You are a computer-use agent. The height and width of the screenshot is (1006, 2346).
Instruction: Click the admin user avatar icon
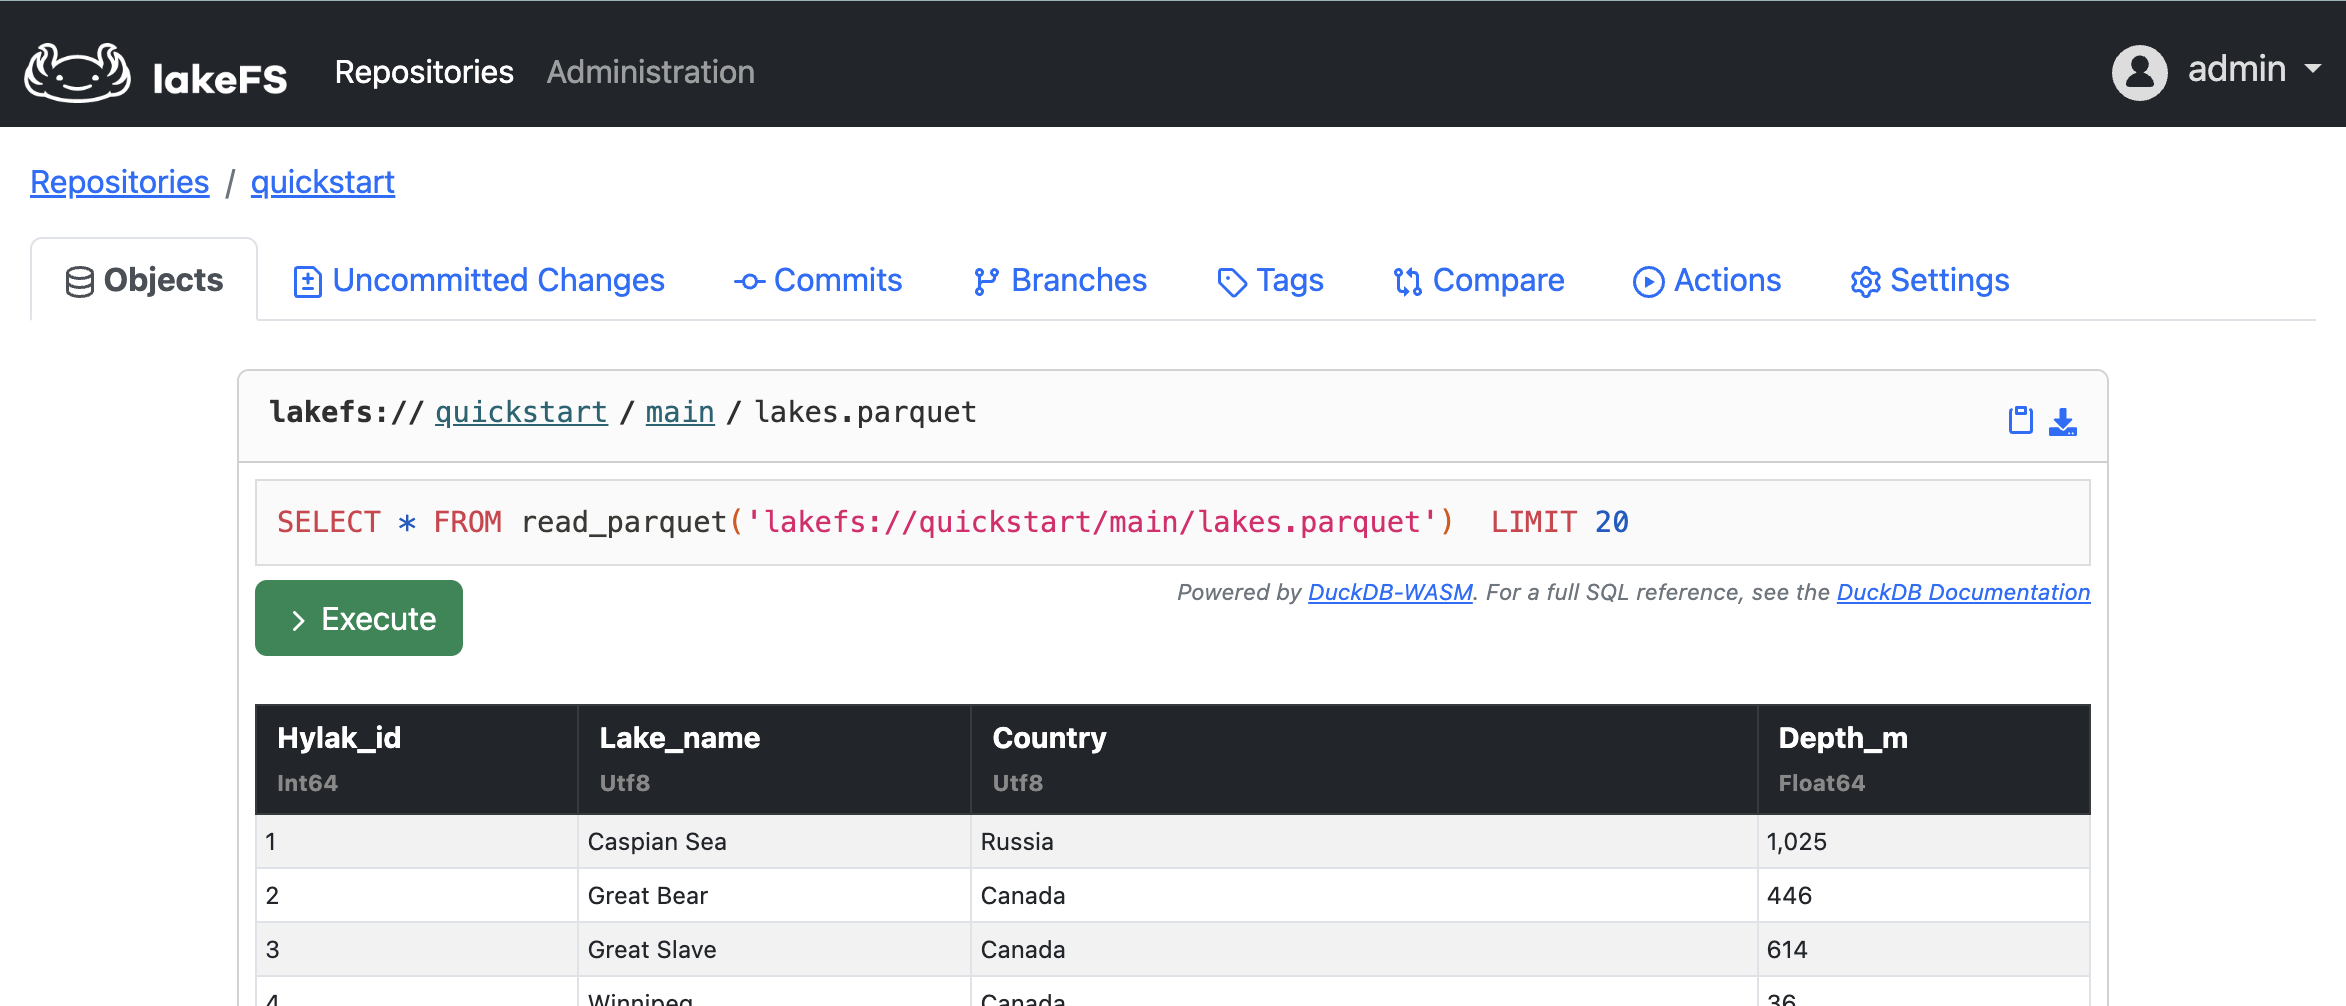2138,71
